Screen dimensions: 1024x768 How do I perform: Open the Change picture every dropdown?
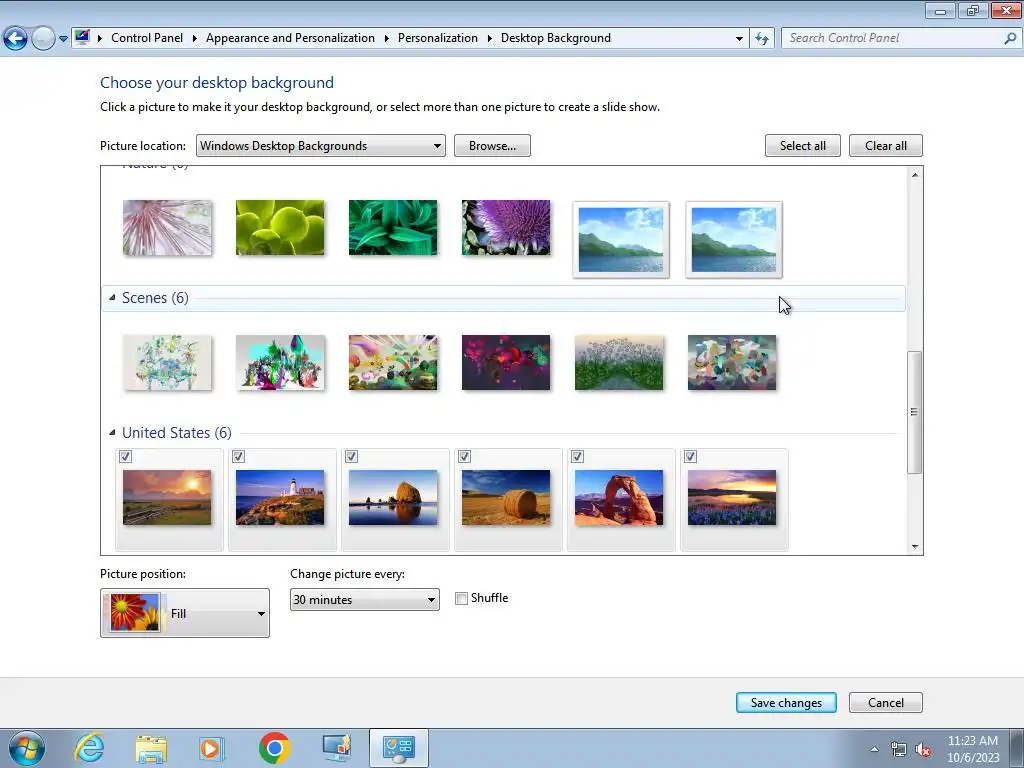[x=364, y=600]
